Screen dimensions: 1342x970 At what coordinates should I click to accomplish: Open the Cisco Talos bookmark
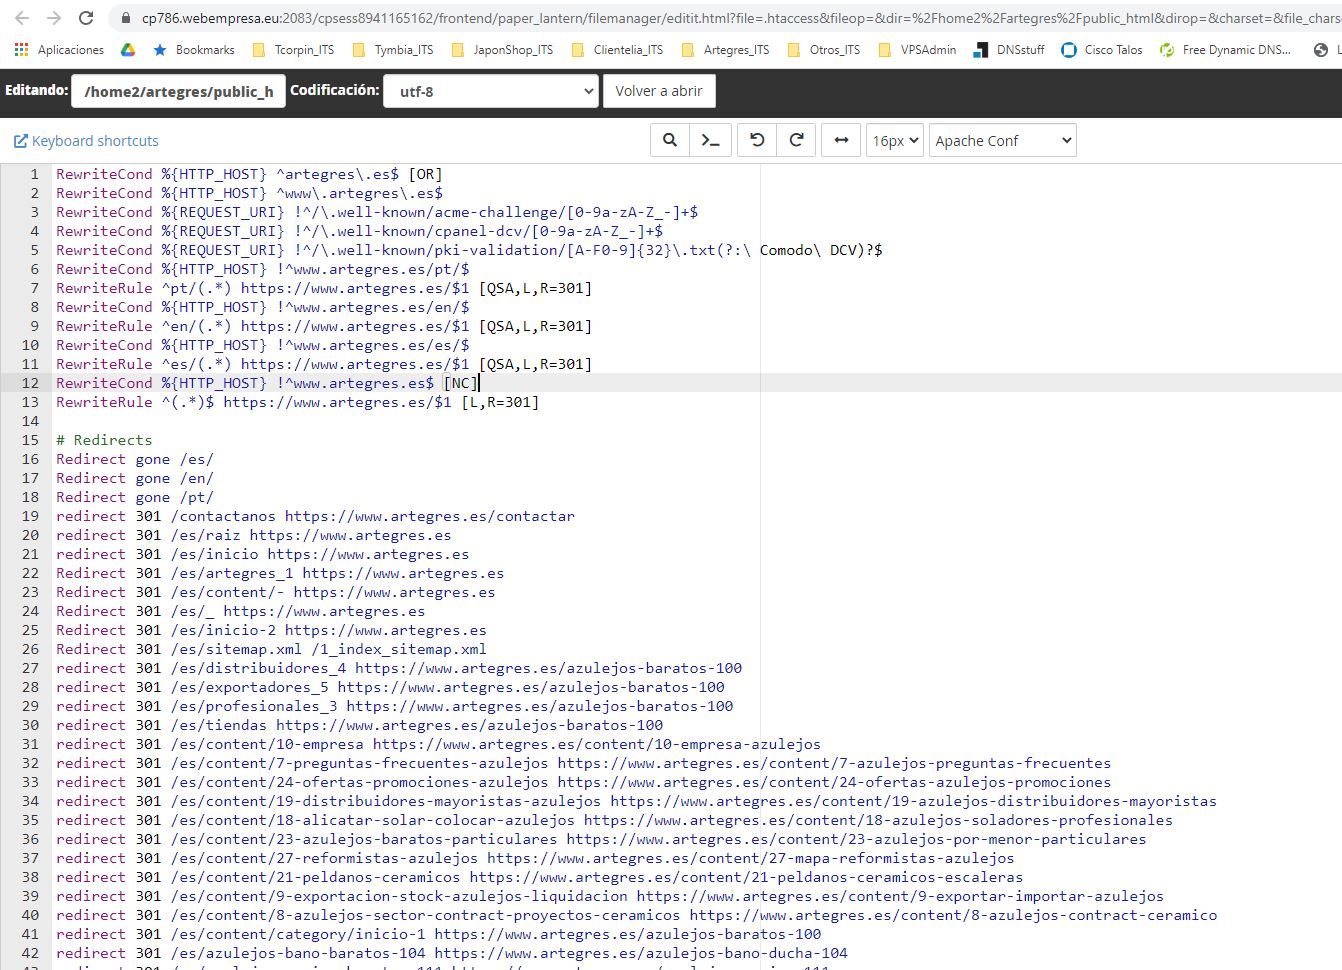(1102, 50)
